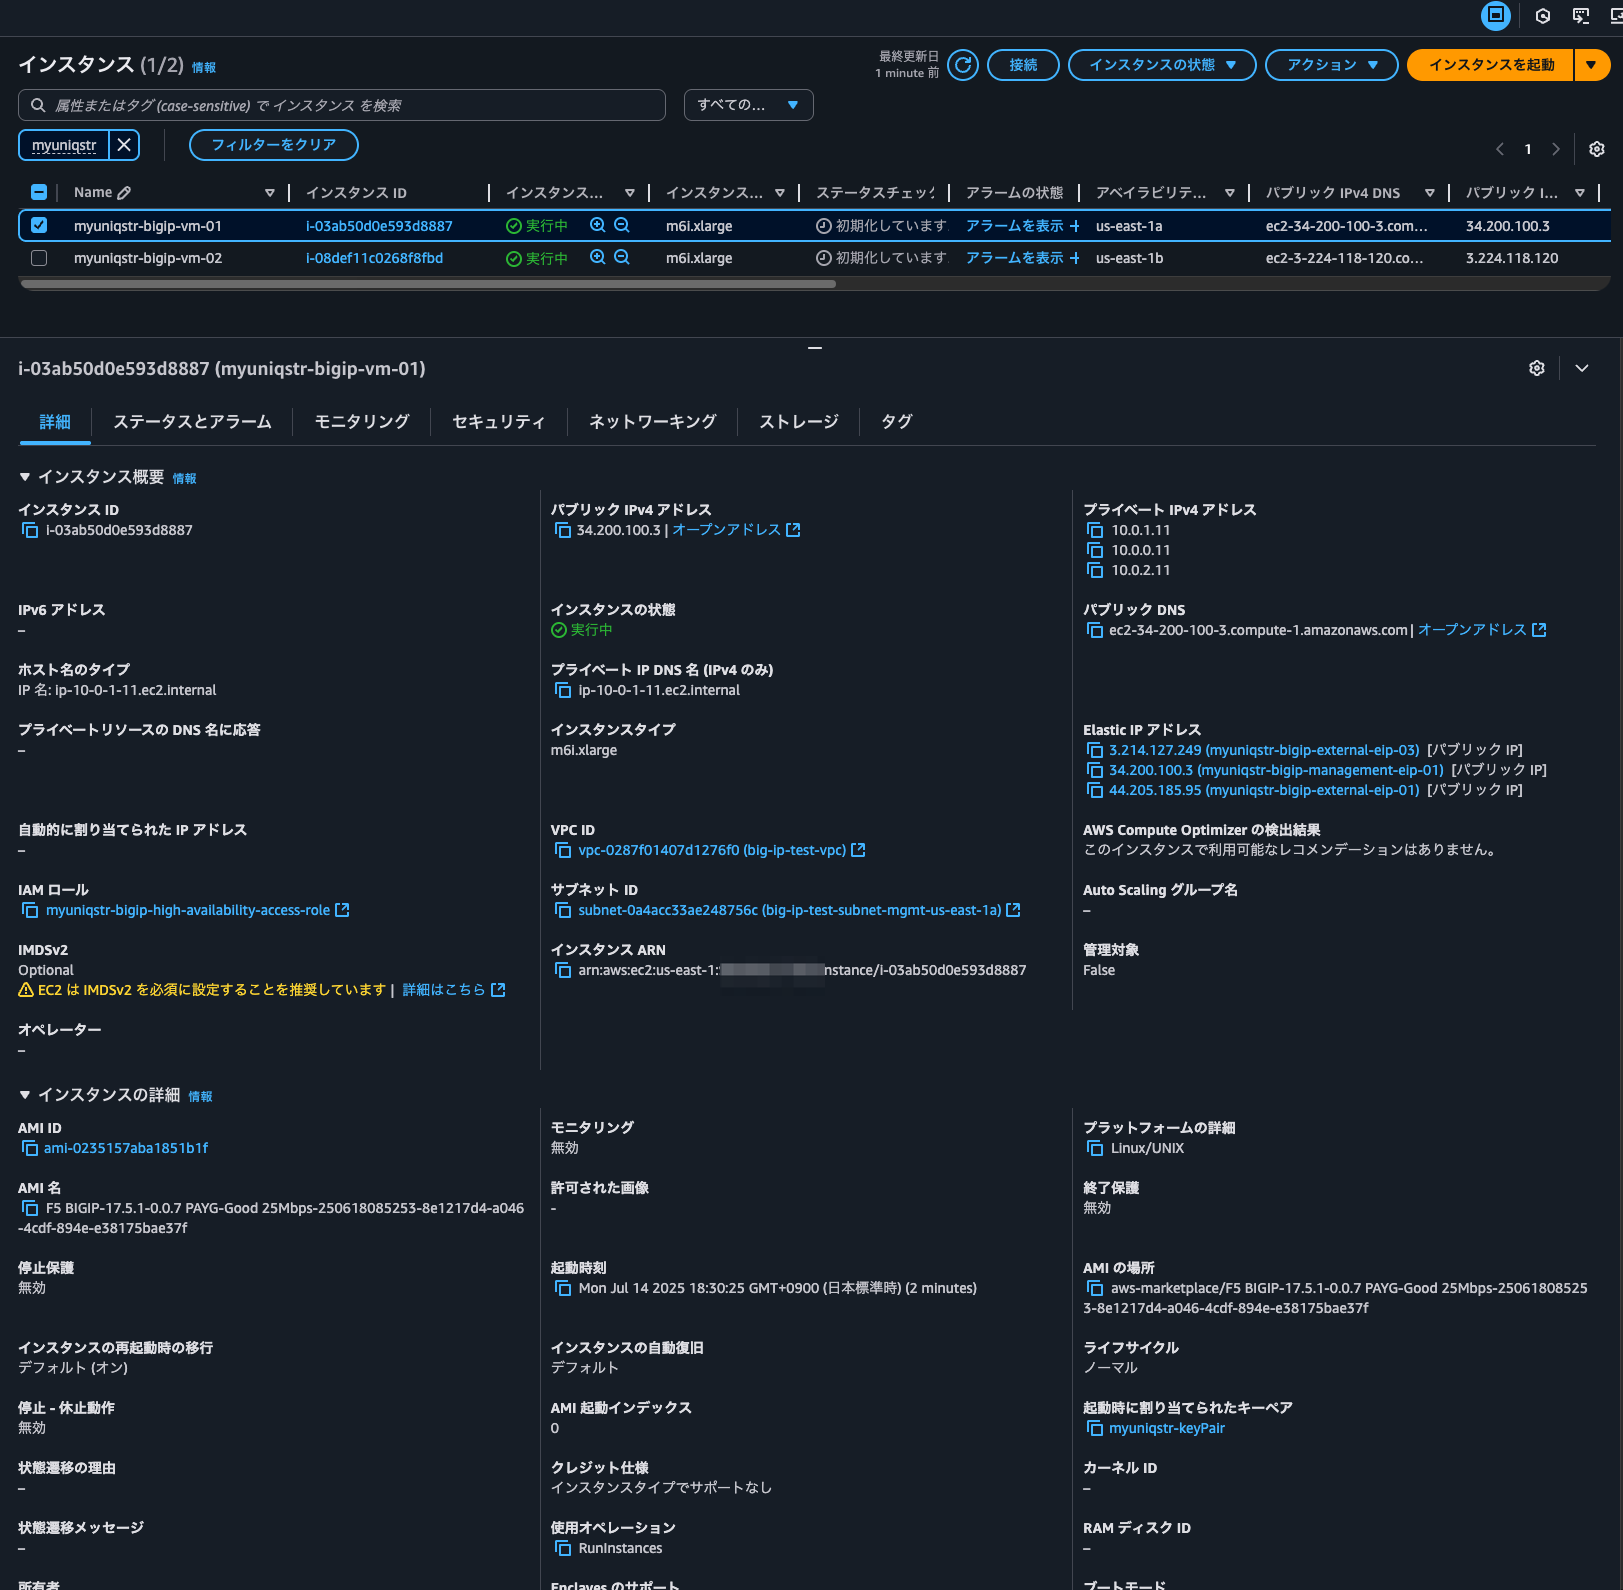The height and width of the screenshot is (1590, 1623).
Task: Copy the launch time value
Action: (563, 1288)
